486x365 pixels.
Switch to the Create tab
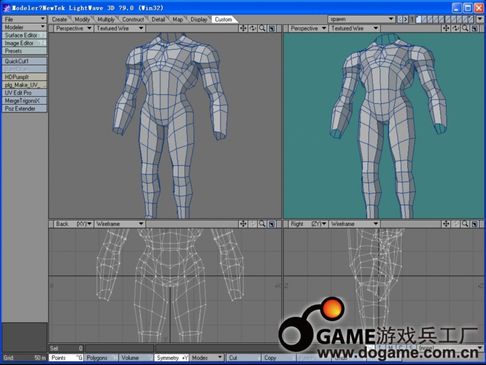[x=59, y=19]
